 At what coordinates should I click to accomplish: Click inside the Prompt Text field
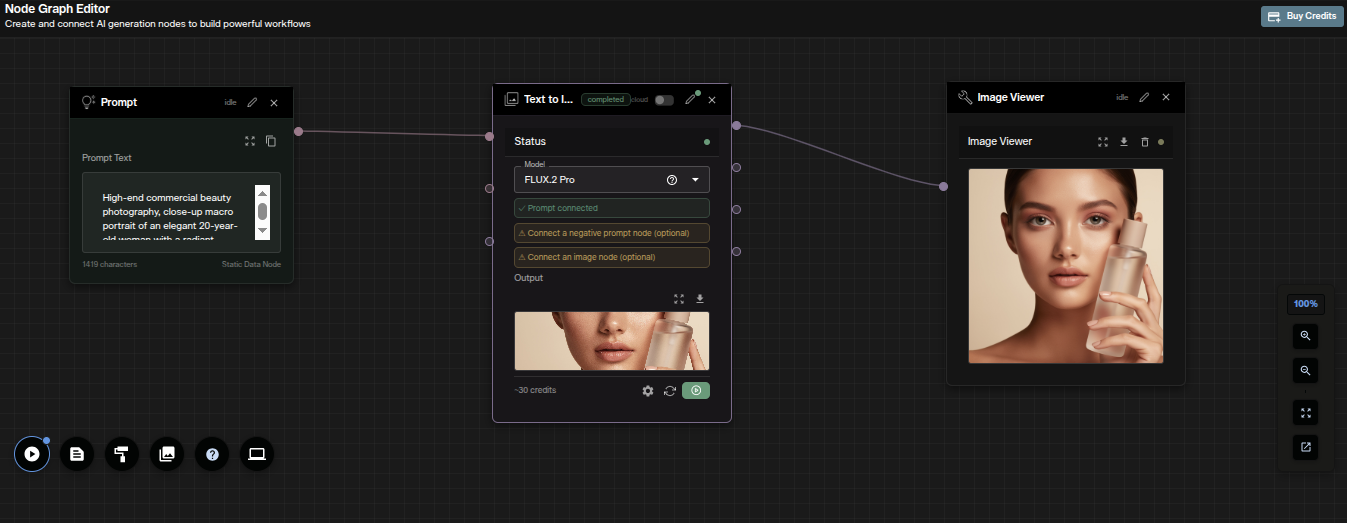181,213
